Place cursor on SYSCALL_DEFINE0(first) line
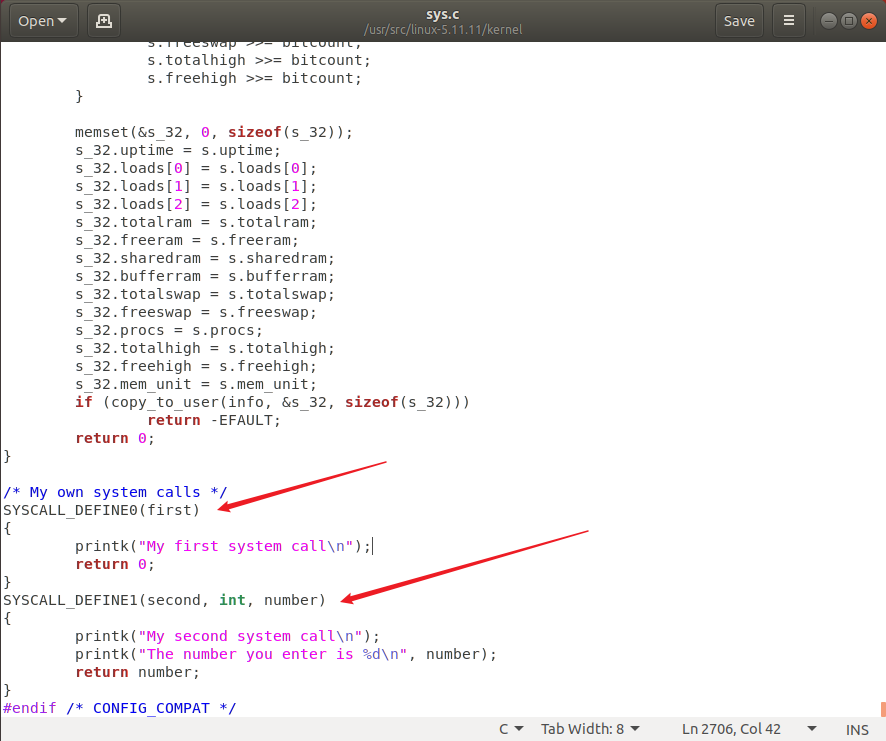Screen dimensions: 886x741 pos(102,510)
